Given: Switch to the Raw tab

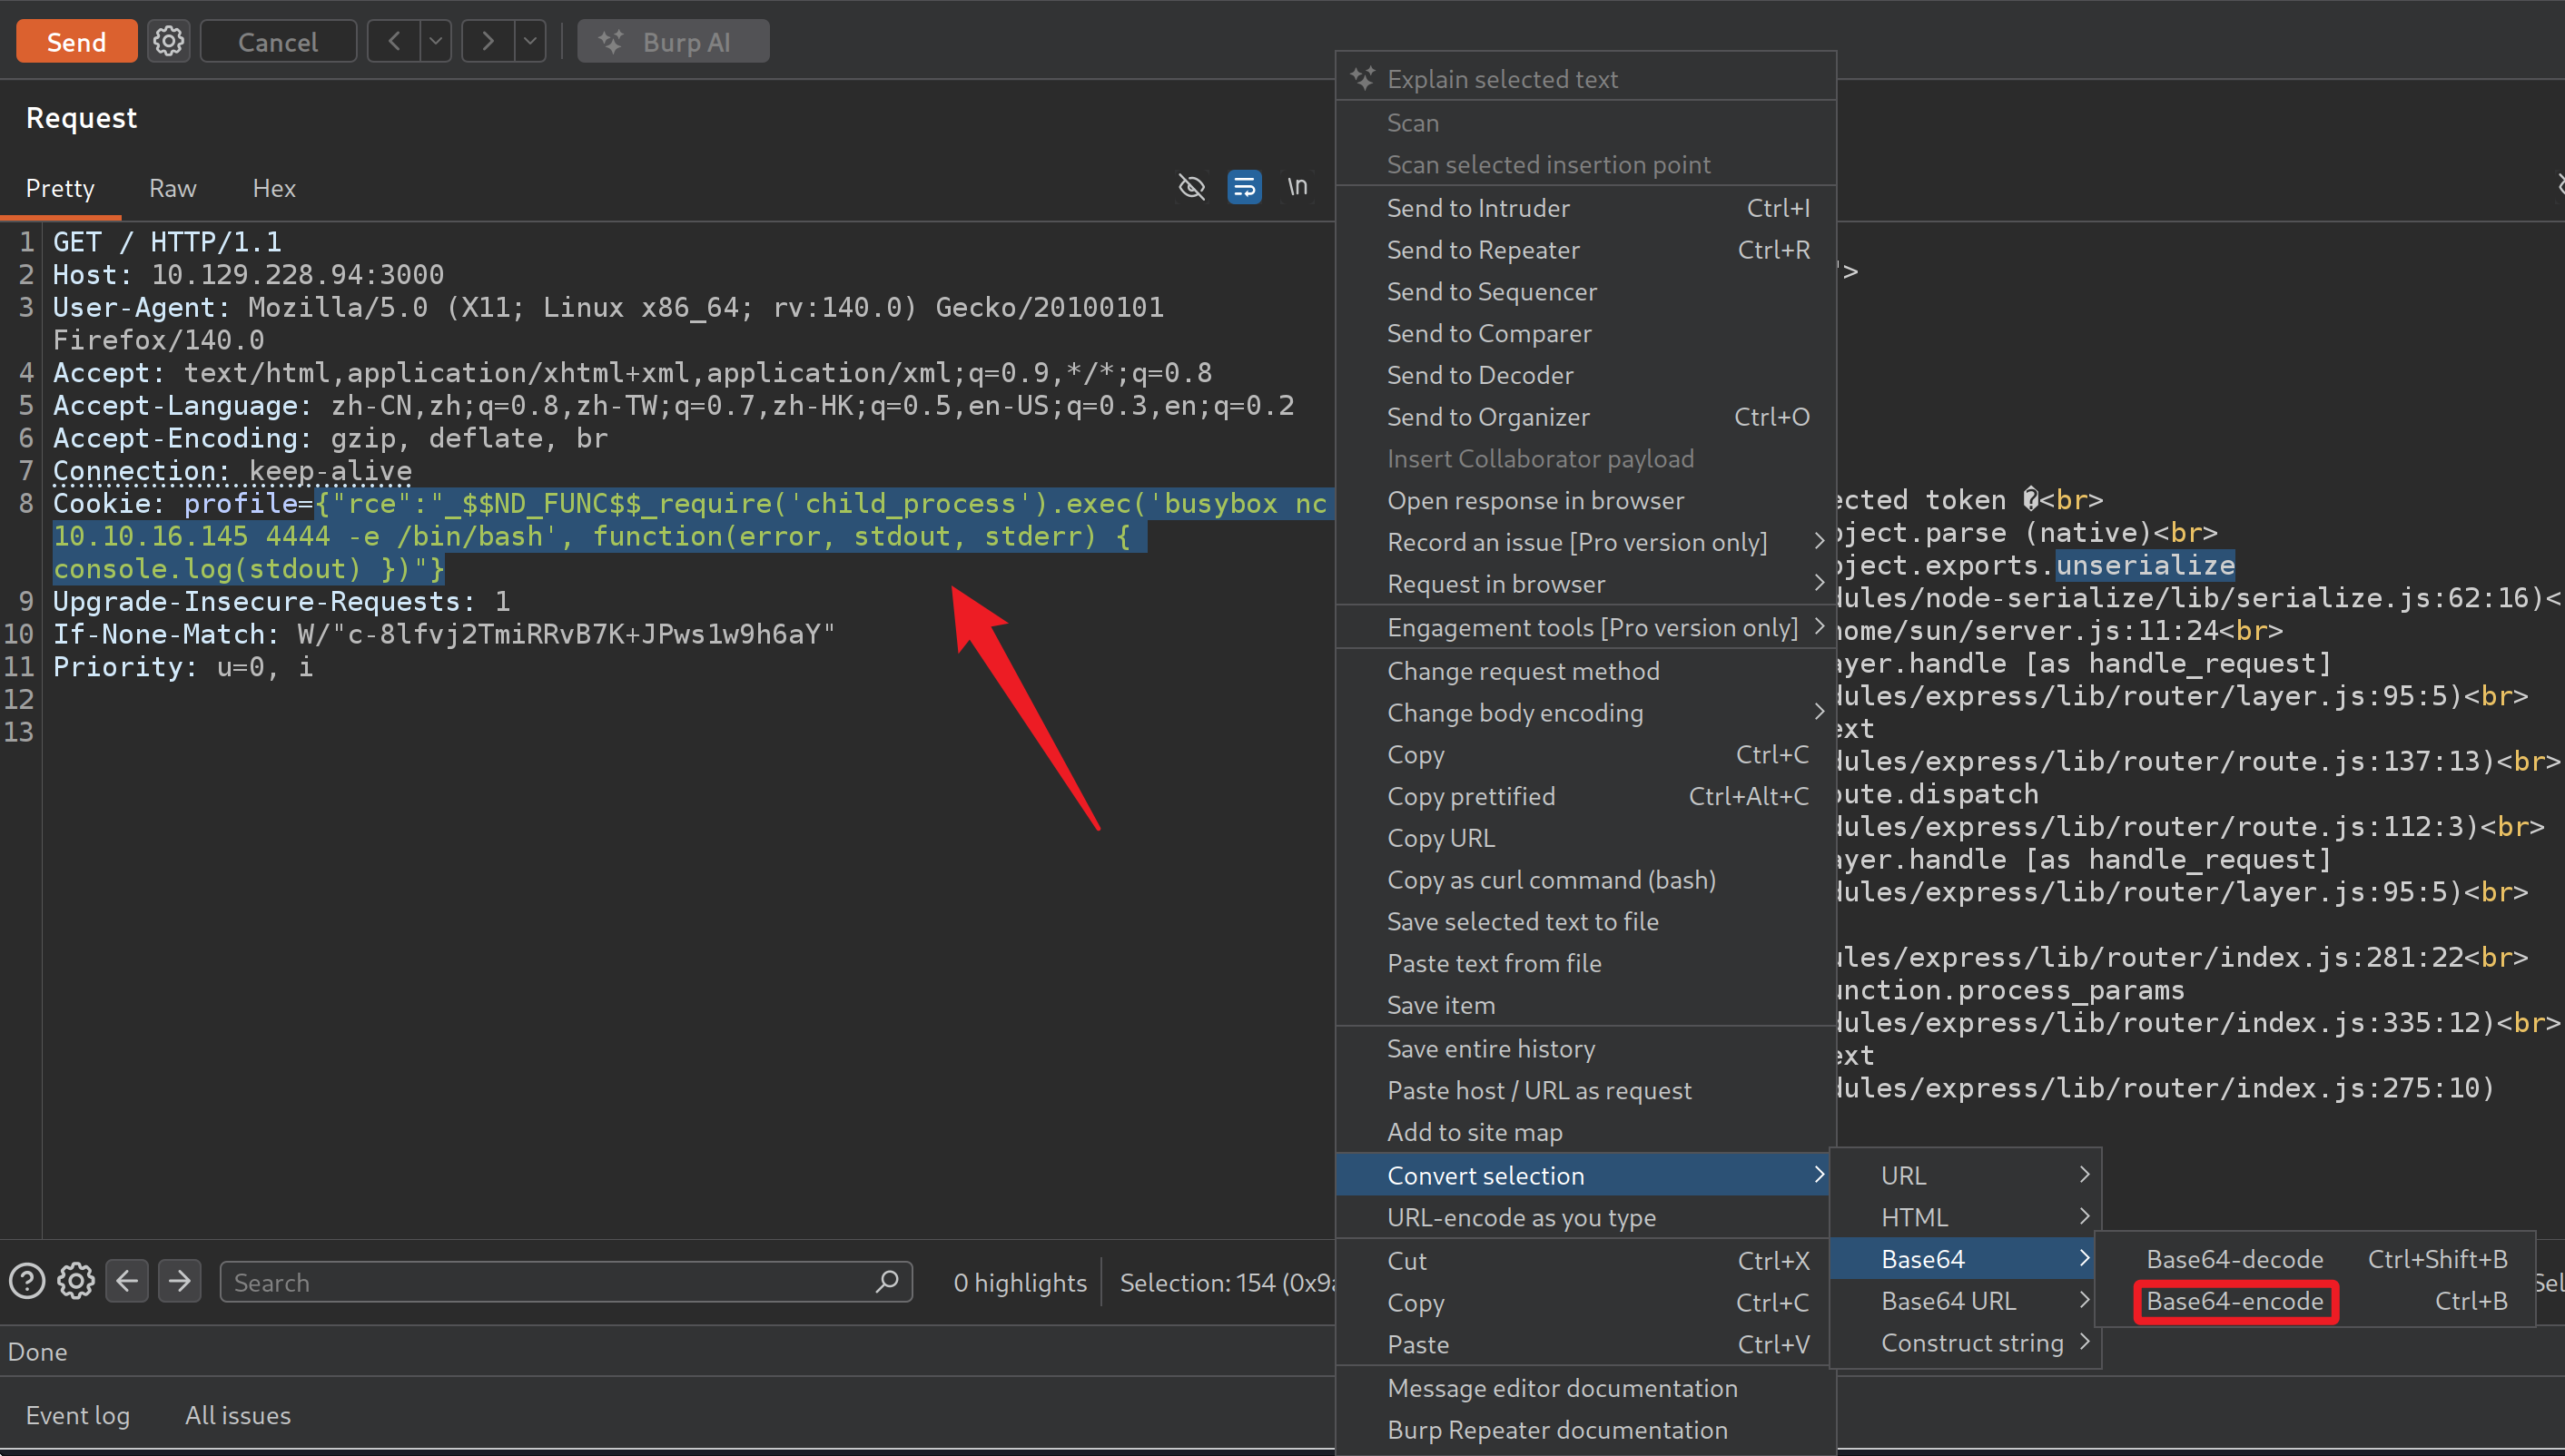Looking at the screenshot, I should click(x=172, y=188).
